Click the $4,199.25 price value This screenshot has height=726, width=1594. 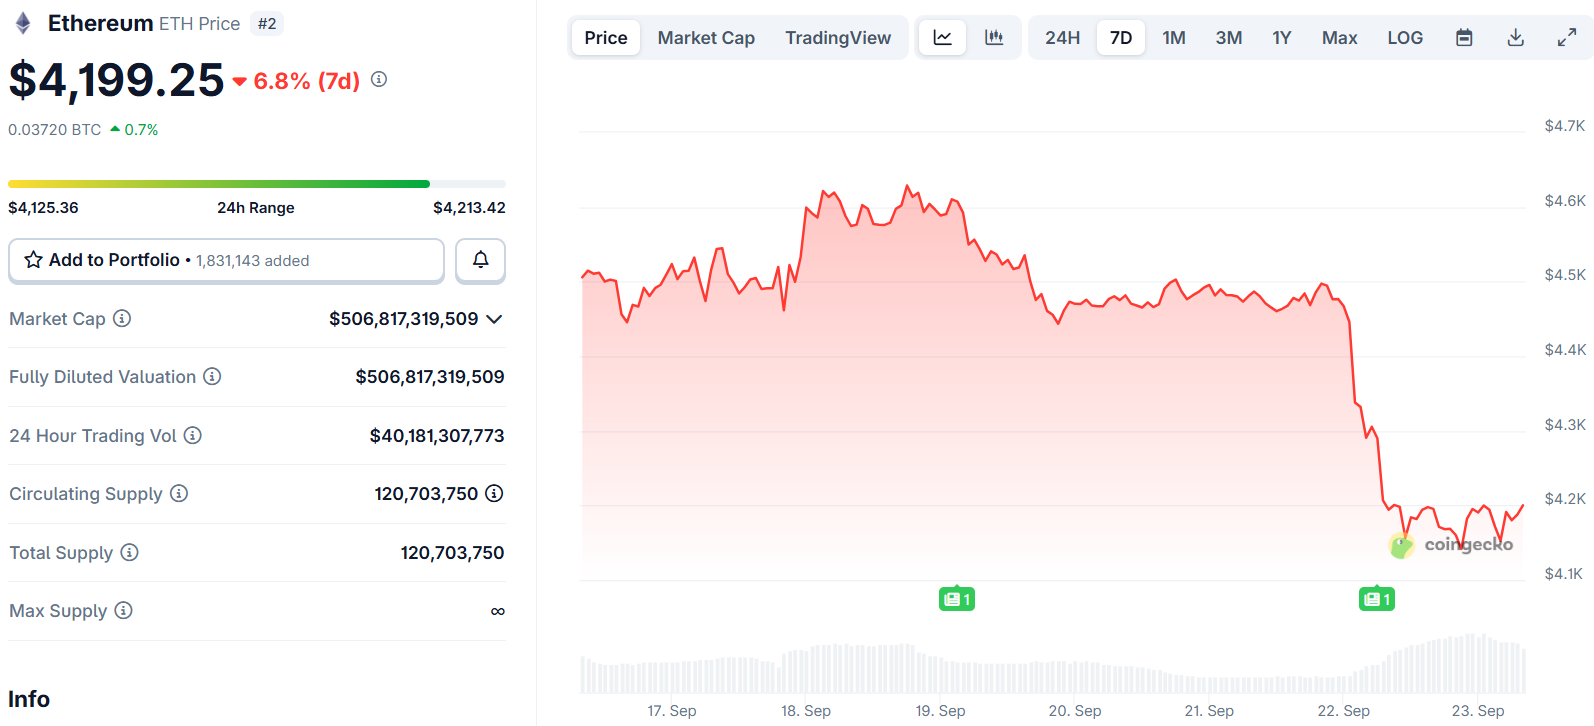pyautogui.click(x=116, y=80)
